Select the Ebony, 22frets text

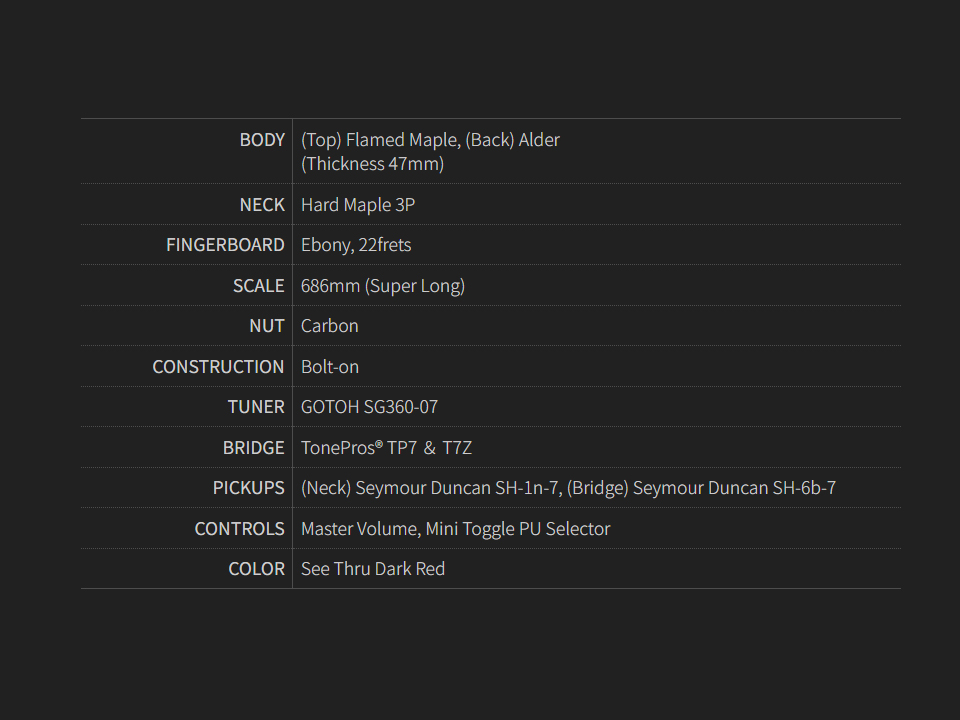click(x=356, y=245)
